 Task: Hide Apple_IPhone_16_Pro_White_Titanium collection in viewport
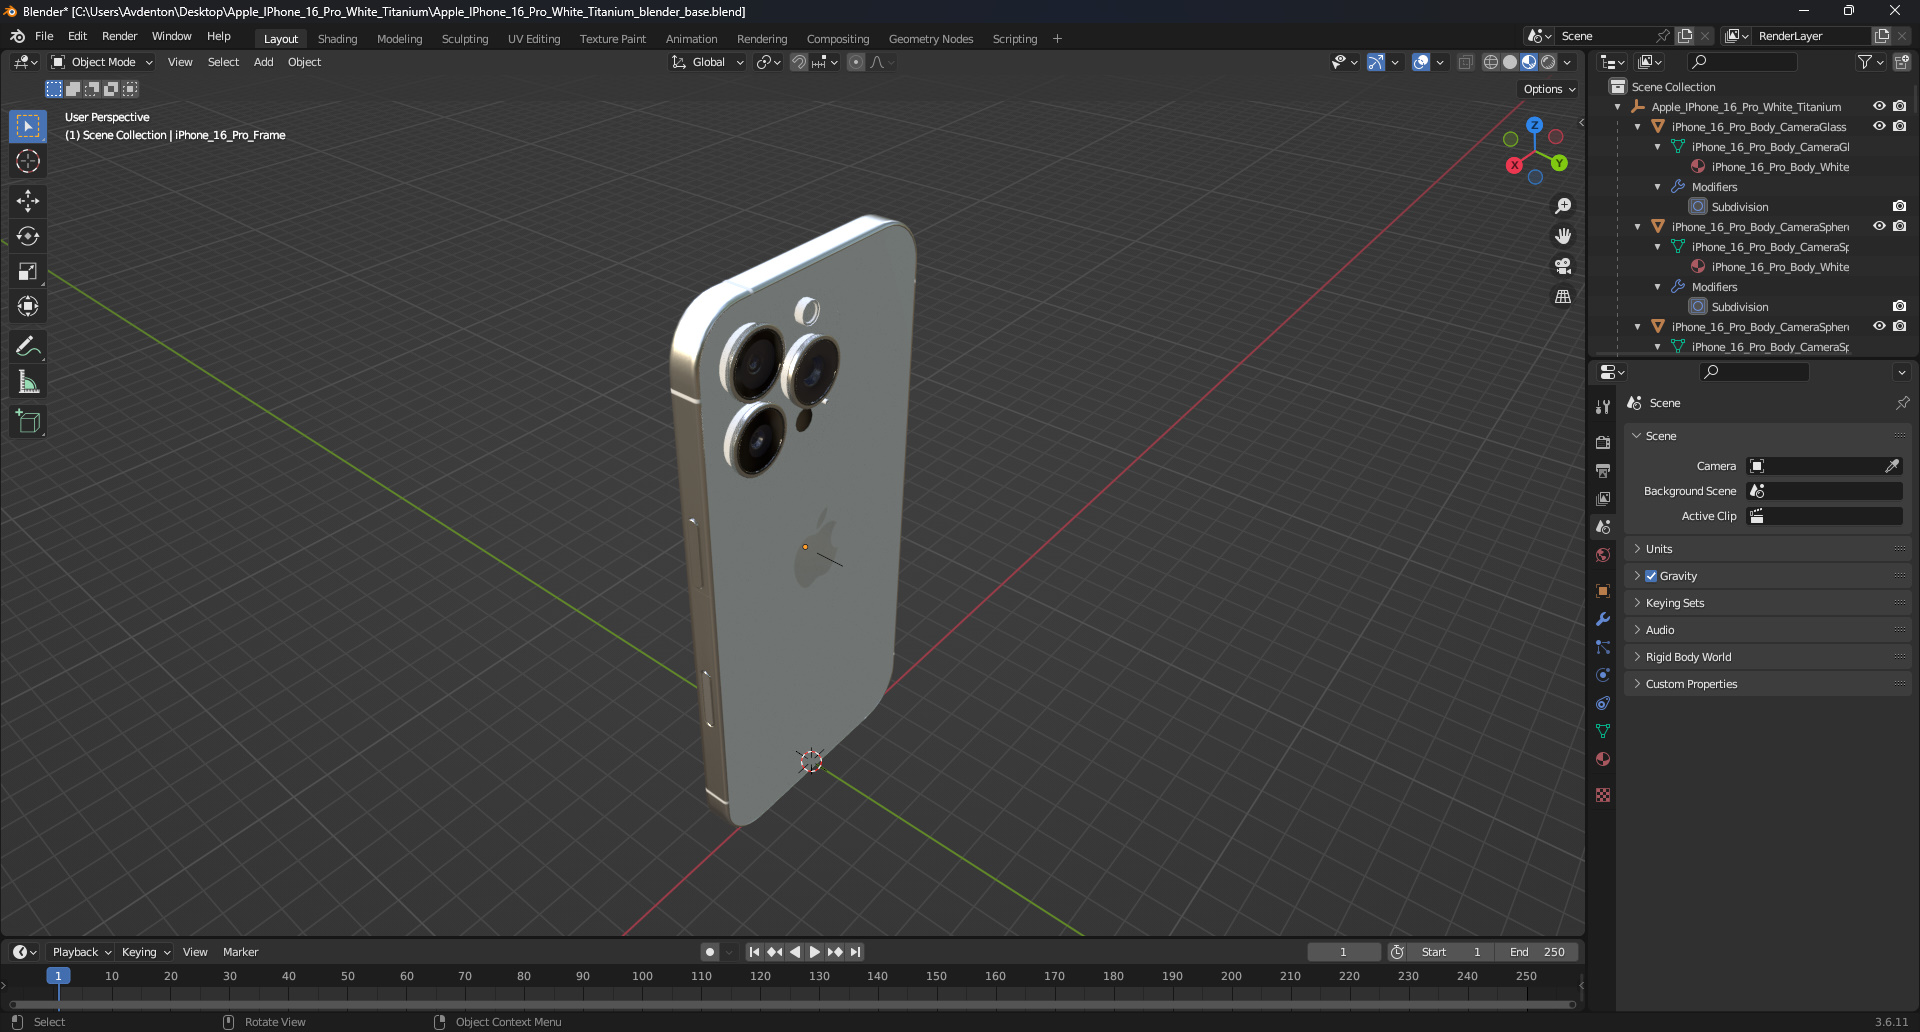1879,106
